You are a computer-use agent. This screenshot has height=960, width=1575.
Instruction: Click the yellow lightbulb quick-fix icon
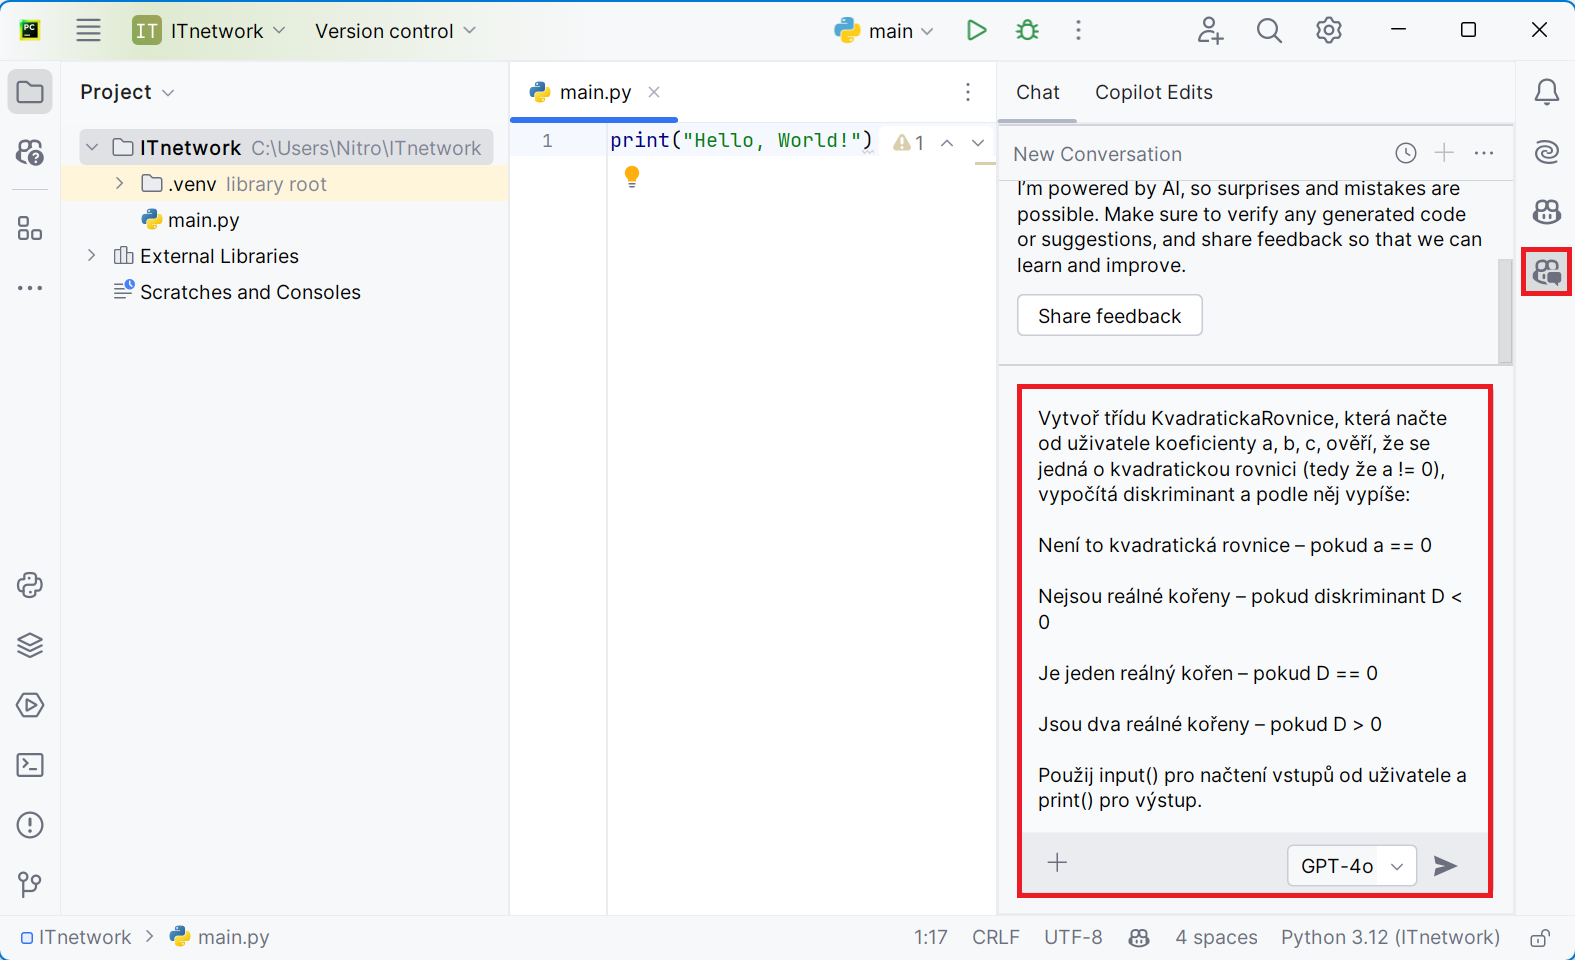pos(632,177)
